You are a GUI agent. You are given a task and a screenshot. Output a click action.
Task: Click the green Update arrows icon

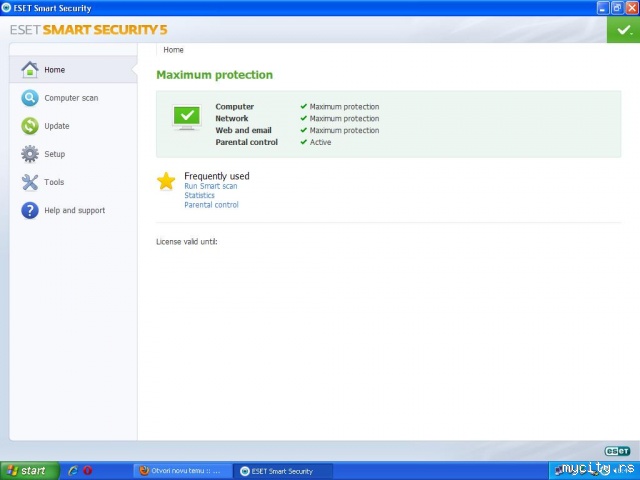[x=30, y=126]
